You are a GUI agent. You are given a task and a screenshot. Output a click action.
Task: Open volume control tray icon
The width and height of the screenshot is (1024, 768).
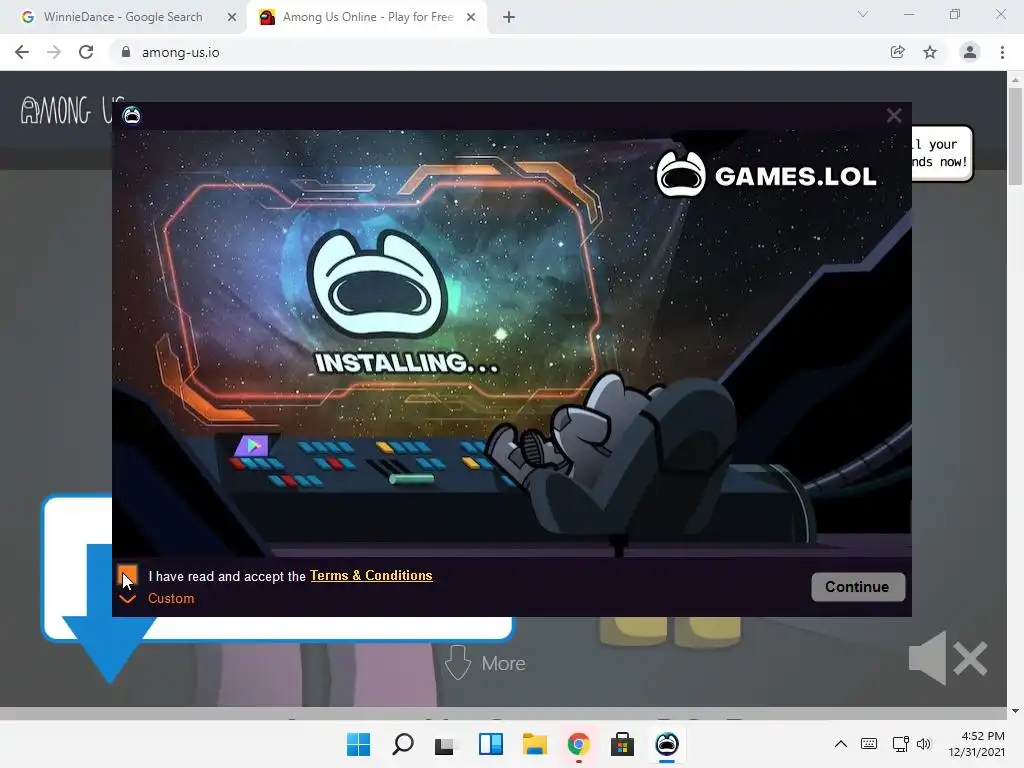click(x=923, y=744)
